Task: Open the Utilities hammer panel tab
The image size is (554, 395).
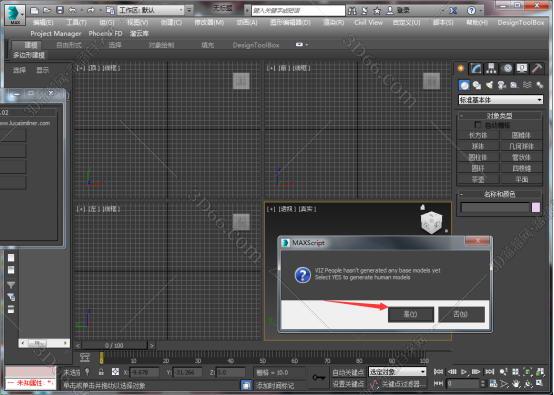Action: [537, 68]
